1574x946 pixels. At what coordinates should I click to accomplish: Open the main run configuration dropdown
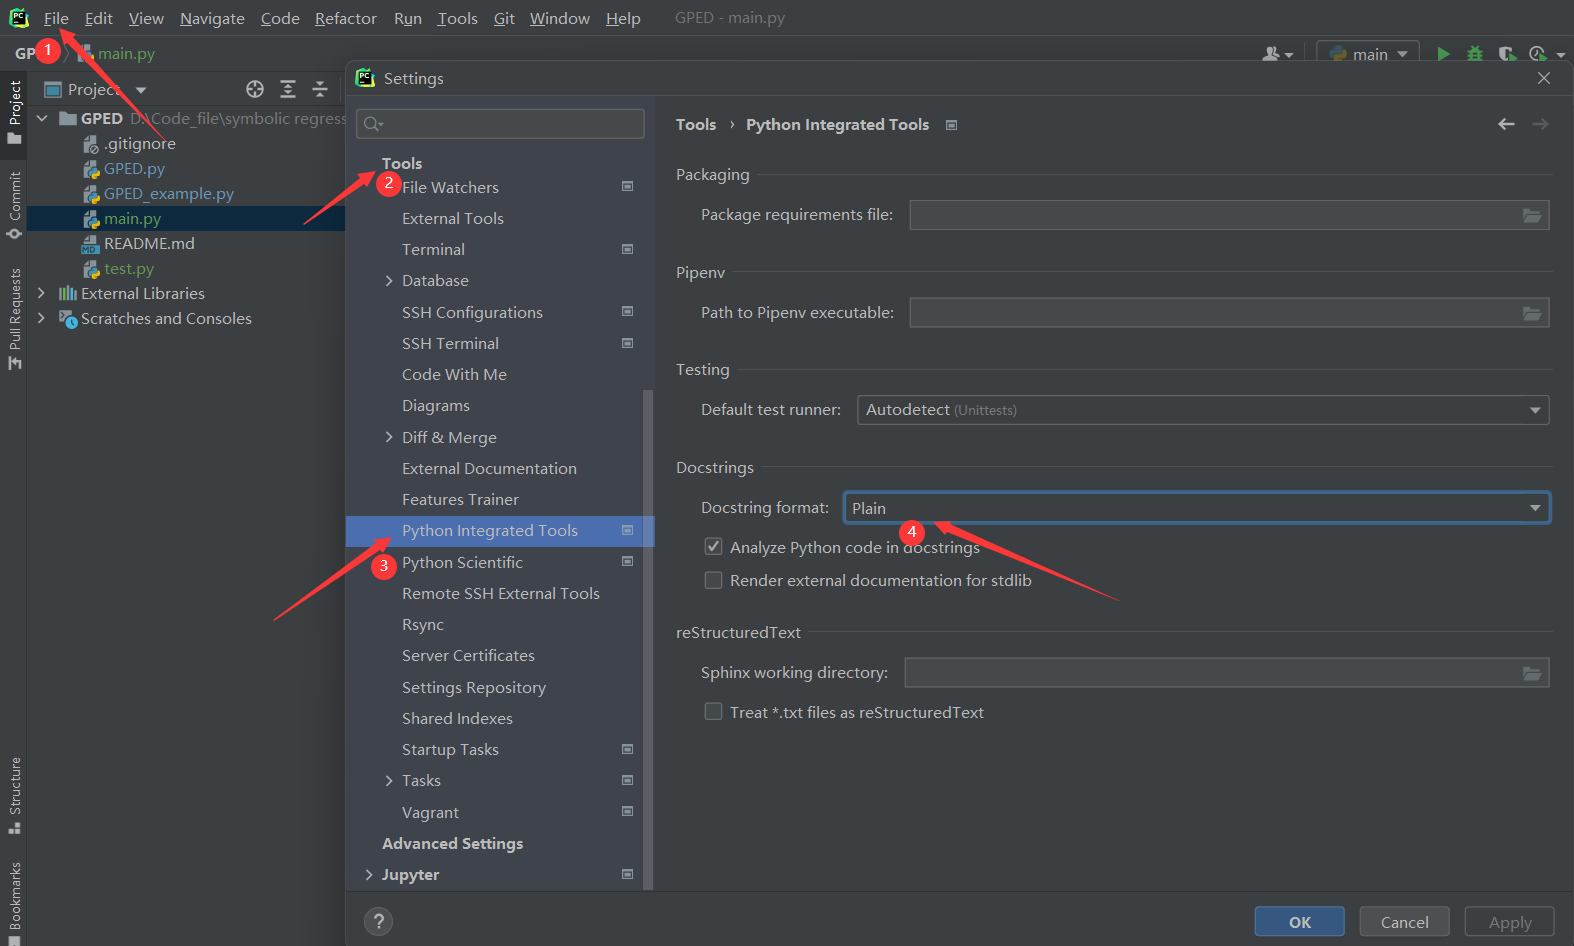click(1368, 54)
